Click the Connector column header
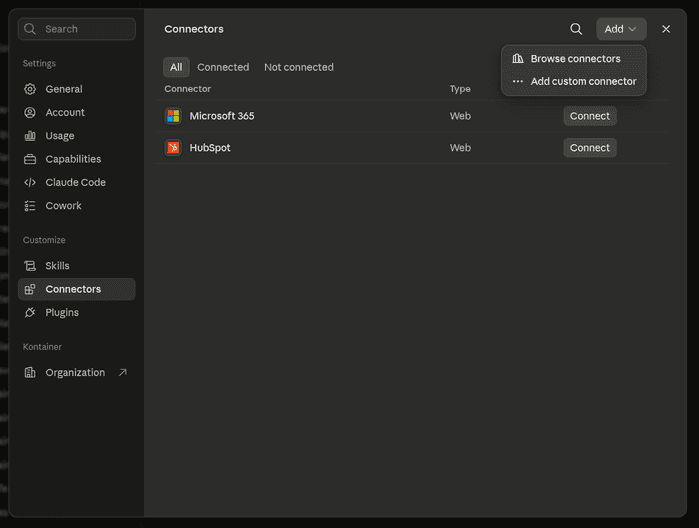The width and height of the screenshot is (699, 528). pos(187,89)
